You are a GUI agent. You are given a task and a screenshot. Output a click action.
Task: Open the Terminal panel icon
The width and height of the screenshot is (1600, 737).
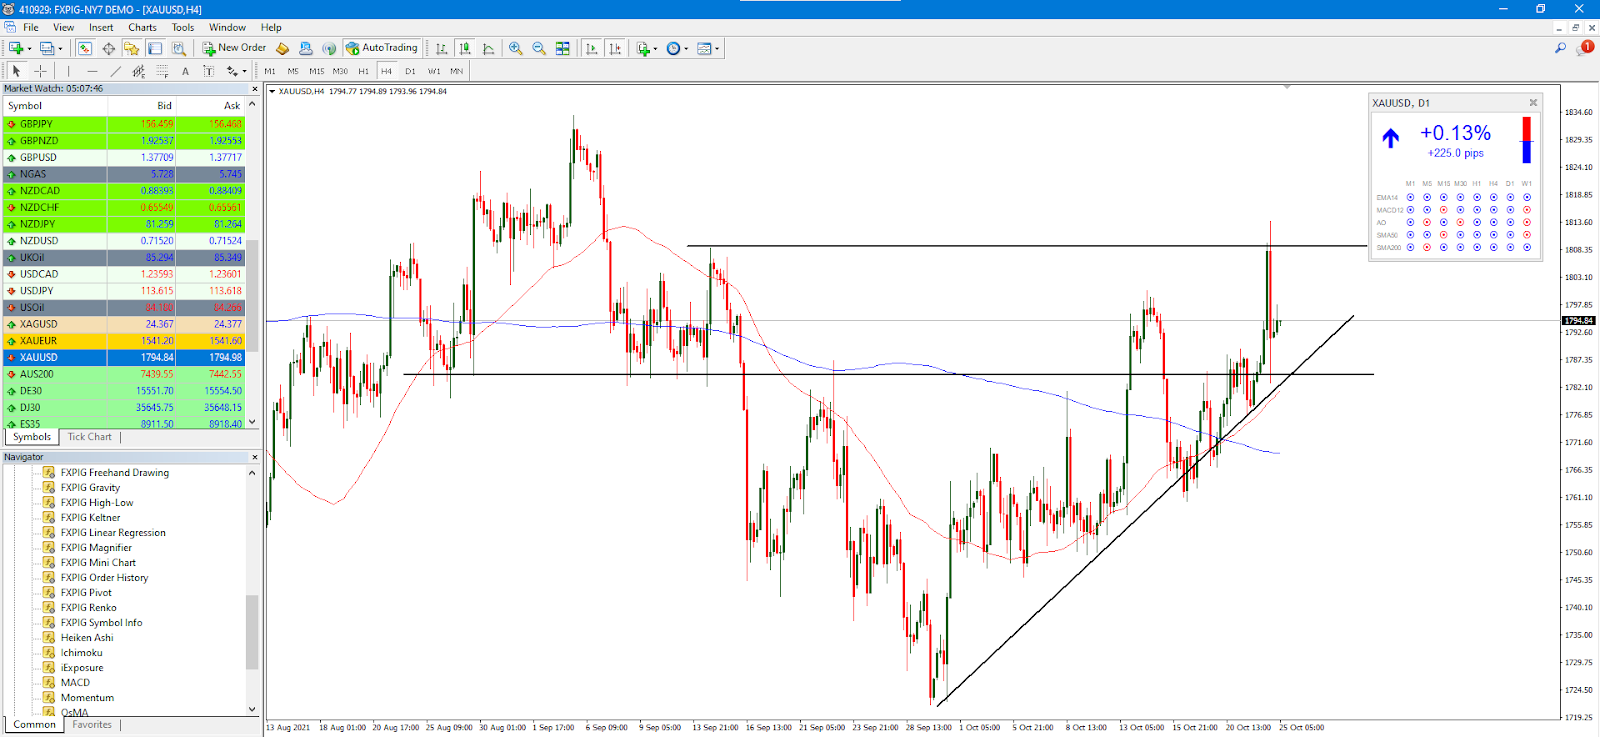156,48
